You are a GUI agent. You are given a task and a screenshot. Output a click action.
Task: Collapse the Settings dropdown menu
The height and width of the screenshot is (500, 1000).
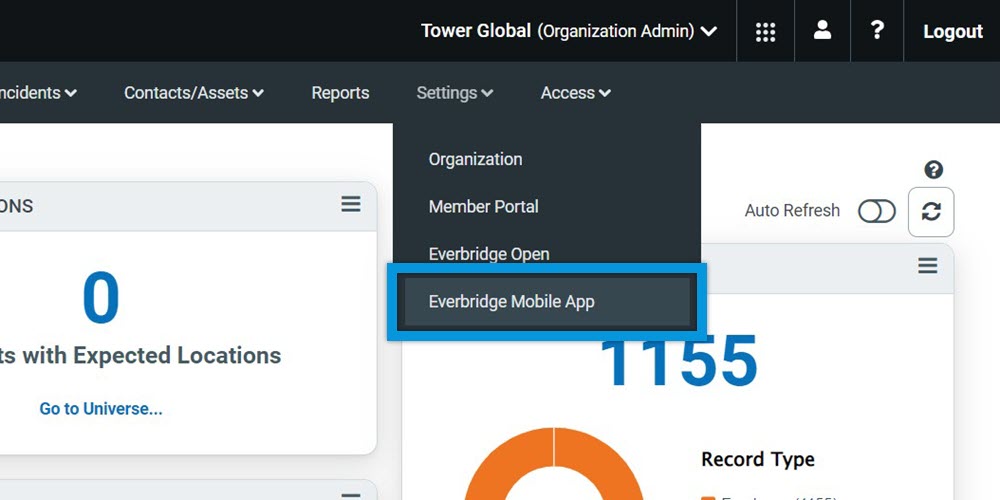(455, 92)
